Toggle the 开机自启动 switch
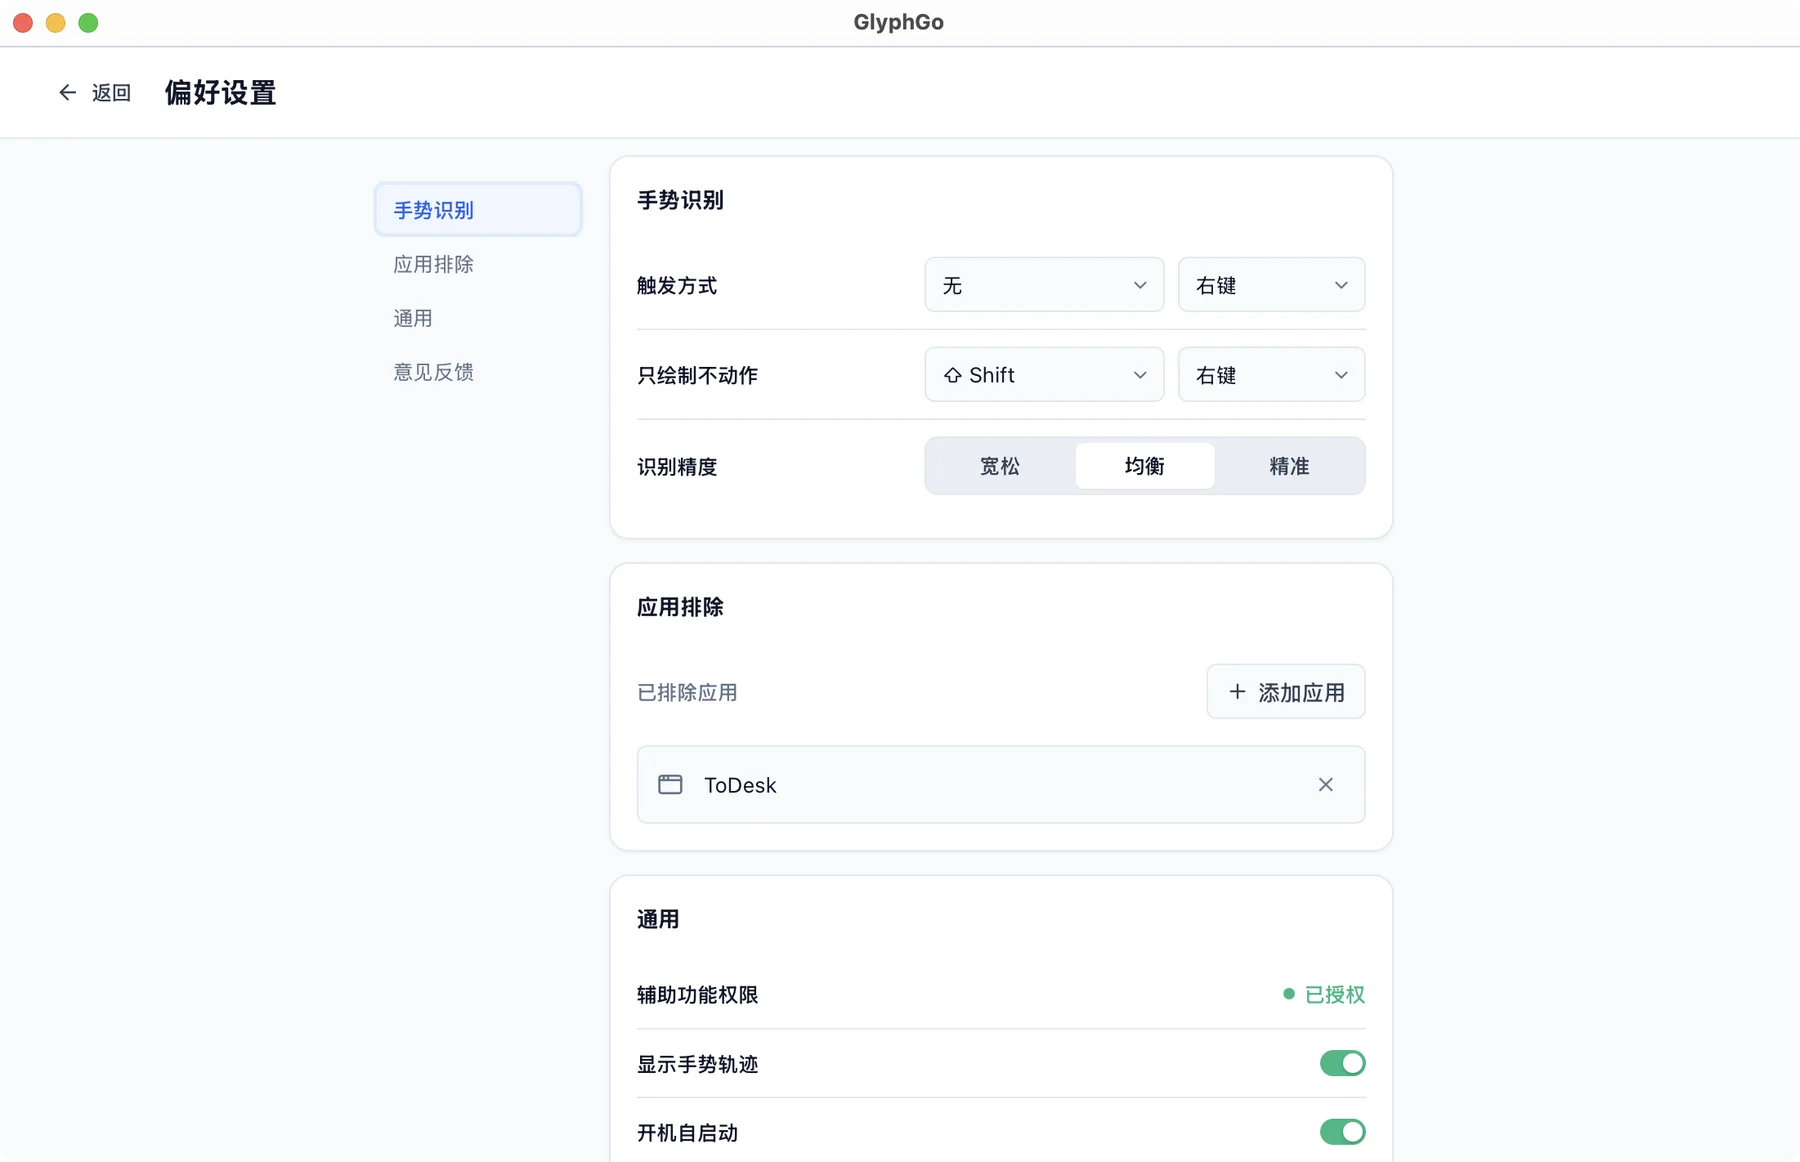 pos(1342,1132)
